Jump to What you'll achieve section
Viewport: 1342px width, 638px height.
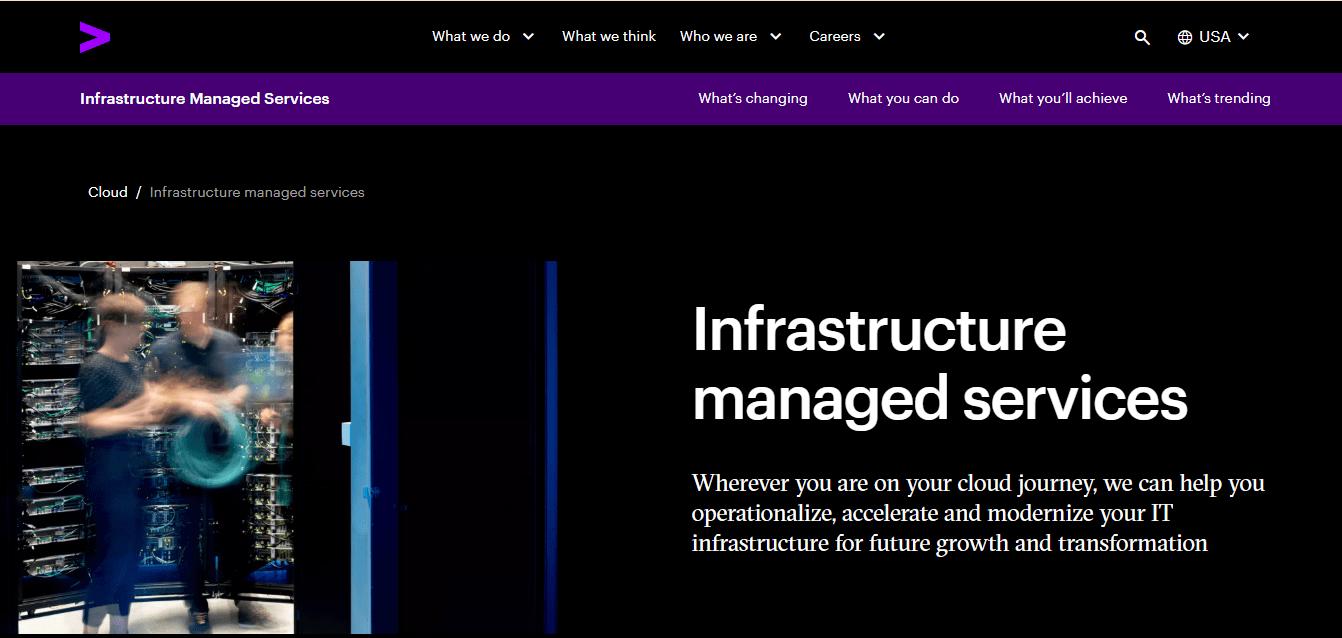(1063, 98)
